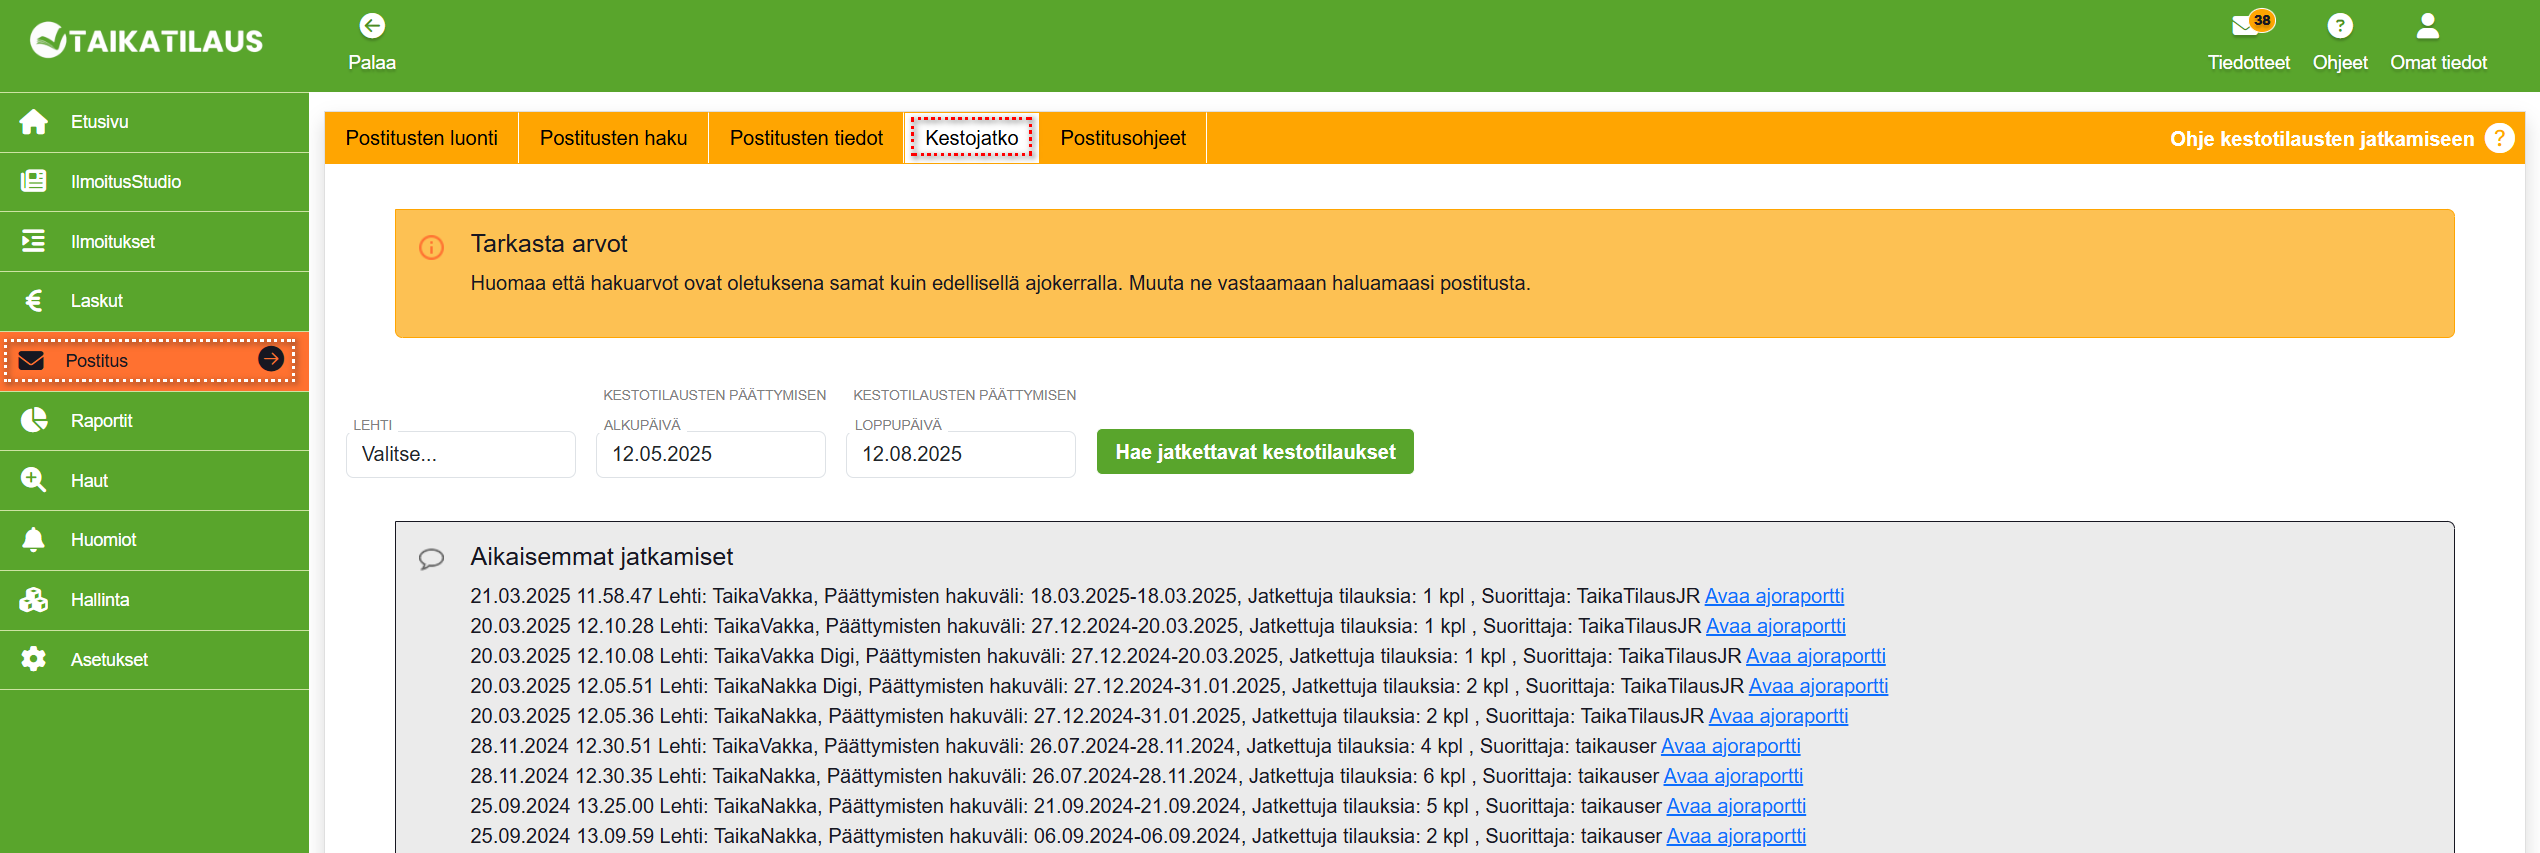This screenshot has height=853, width=2540.
Task: Open the Alkupäivä date field 12.05.2025
Action: click(x=710, y=454)
